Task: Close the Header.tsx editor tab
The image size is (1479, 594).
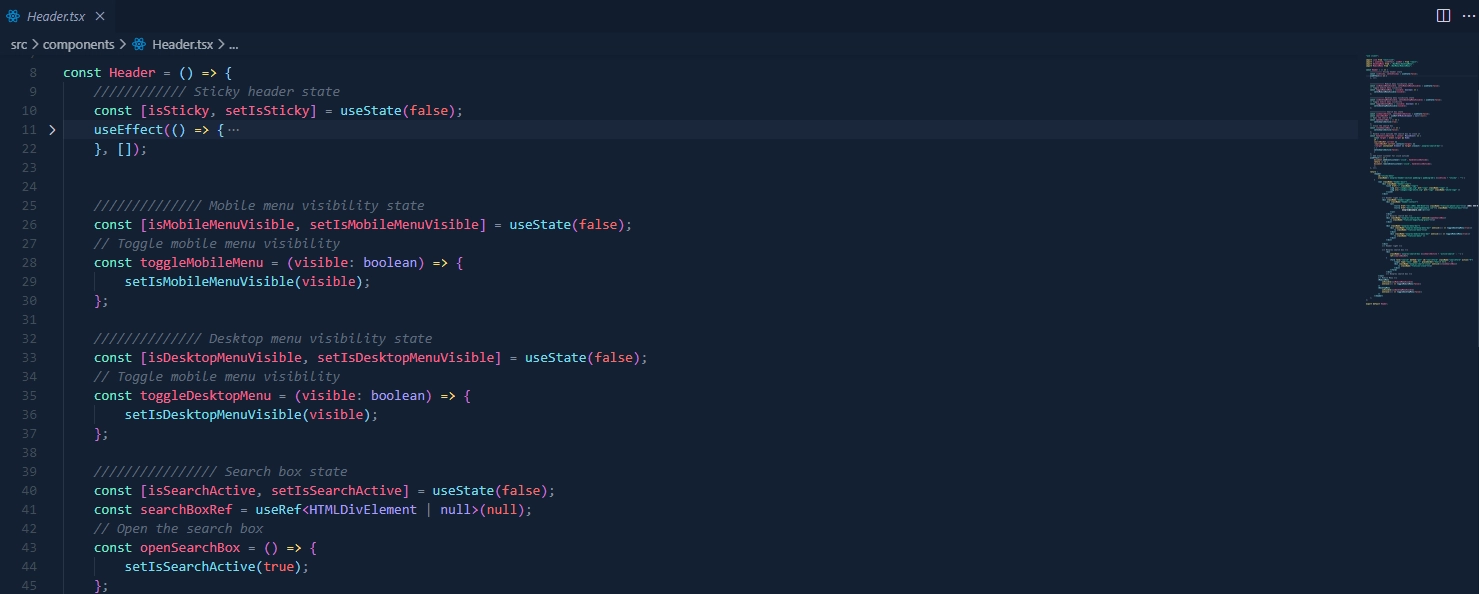Action: coord(100,16)
